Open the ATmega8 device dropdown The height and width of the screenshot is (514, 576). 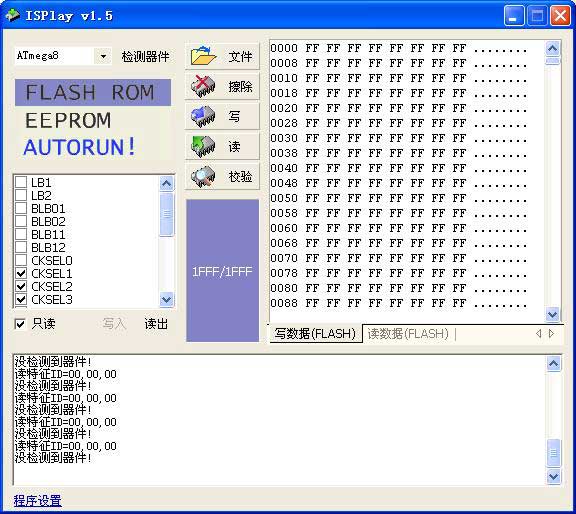[x=103, y=56]
